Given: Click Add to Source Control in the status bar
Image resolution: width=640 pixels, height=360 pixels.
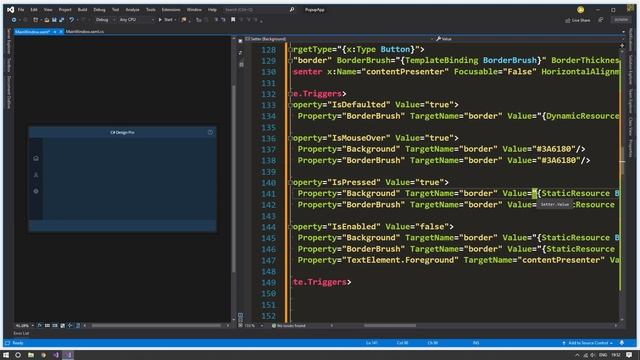Looking at the screenshot, I should (588, 343).
